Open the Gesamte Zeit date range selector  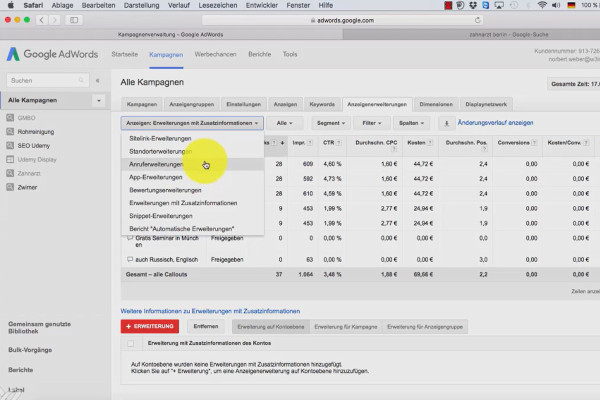click(x=574, y=84)
